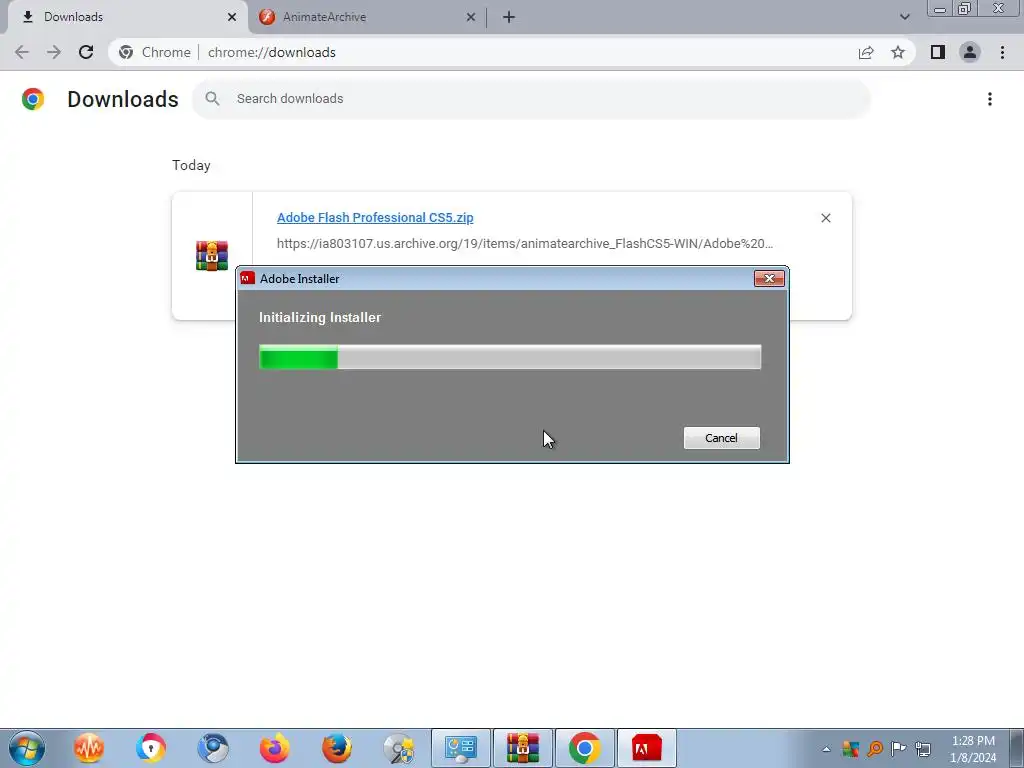Click the search magnifier icon
Screen dimensions: 1024x768
click(212, 99)
